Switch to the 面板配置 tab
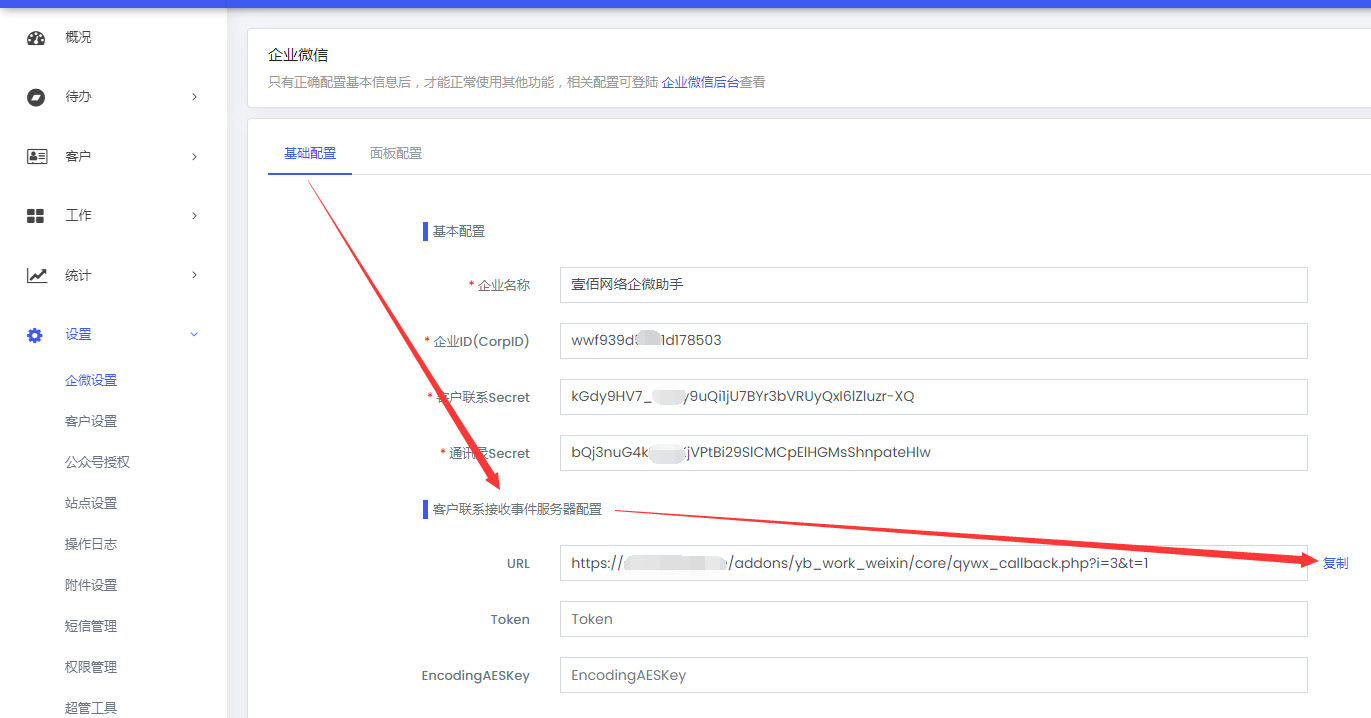The image size is (1371, 718). [396, 154]
